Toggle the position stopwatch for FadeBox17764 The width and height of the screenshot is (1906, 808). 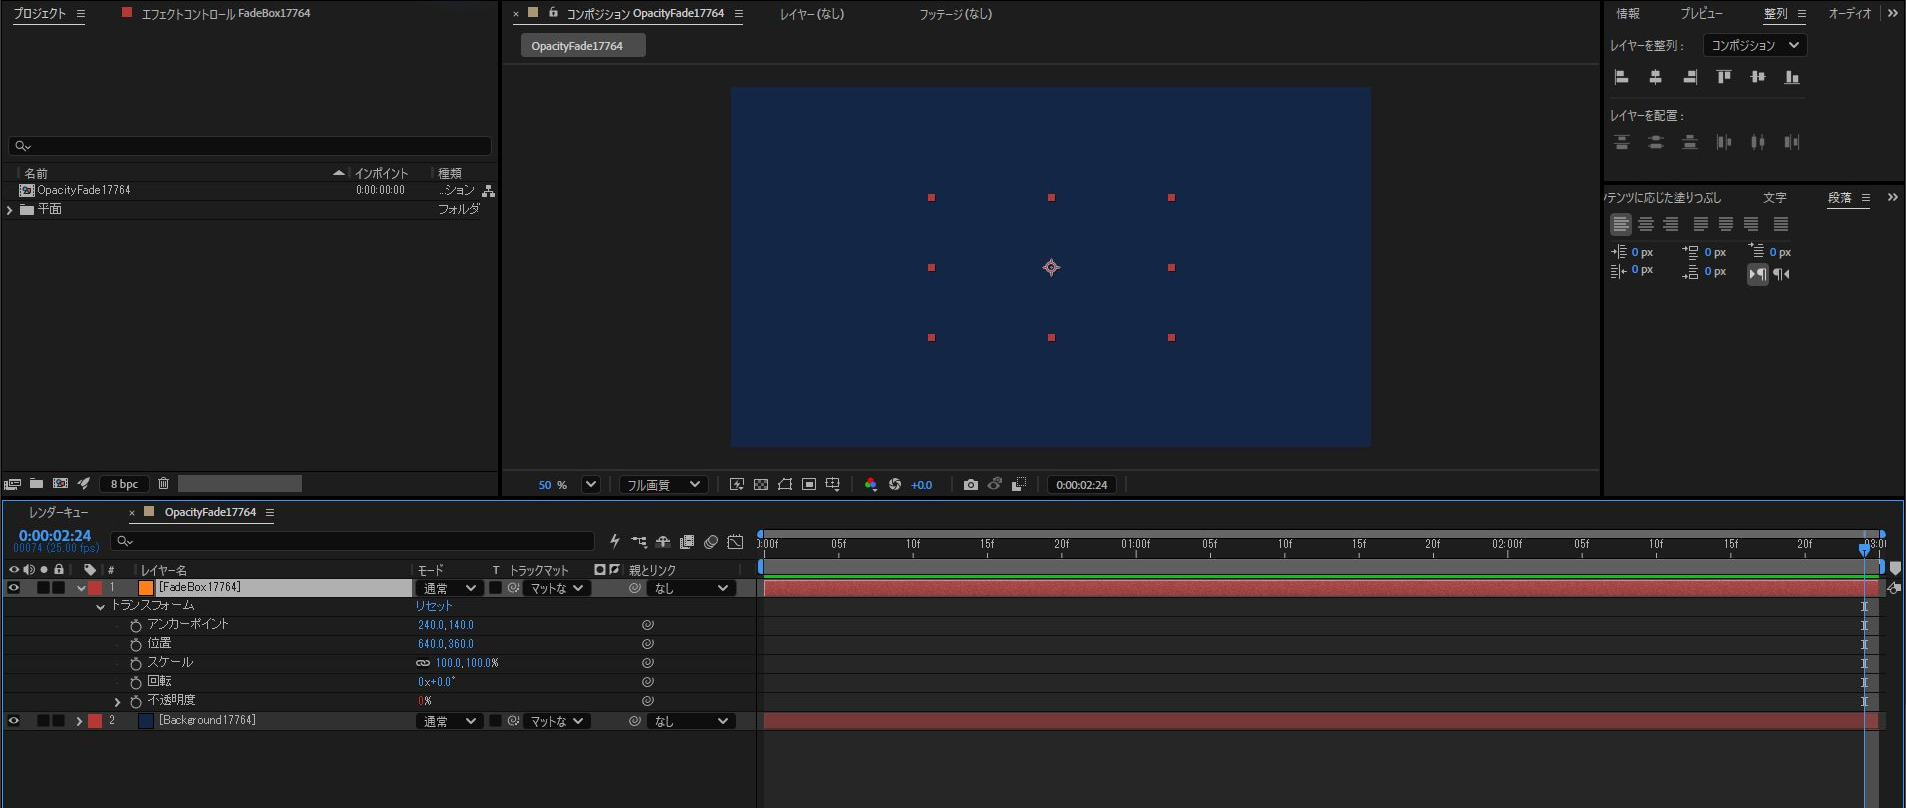click(x=136, y=644)
